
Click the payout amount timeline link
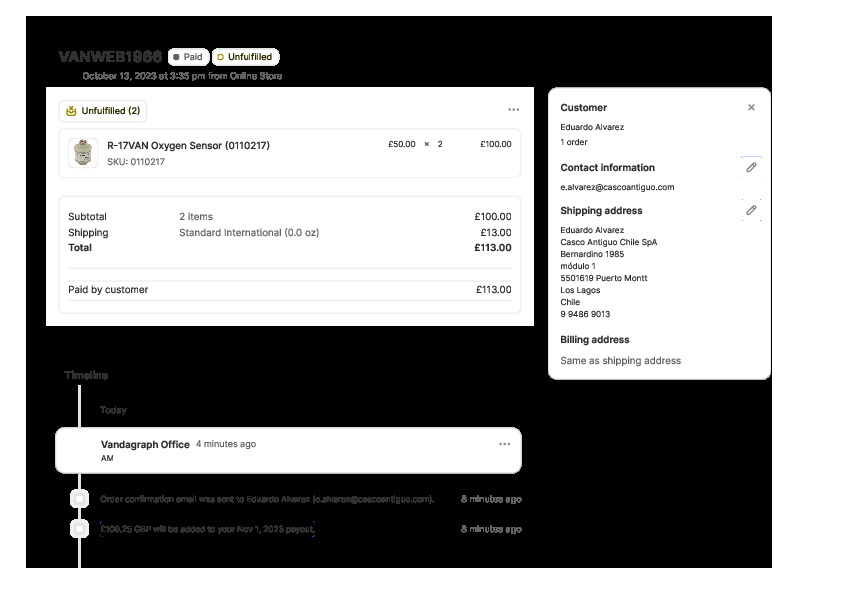[x=208, y=529]
